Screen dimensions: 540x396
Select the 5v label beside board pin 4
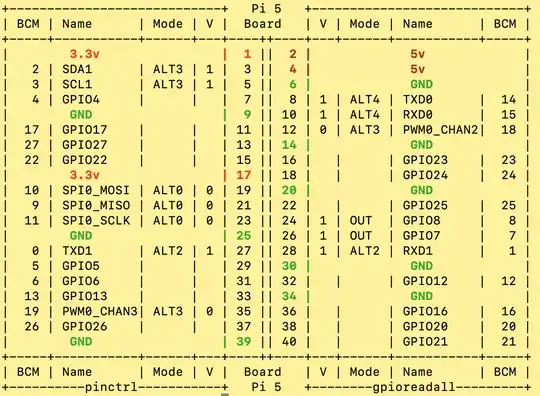pyautogui.click(x=418, y=69)
